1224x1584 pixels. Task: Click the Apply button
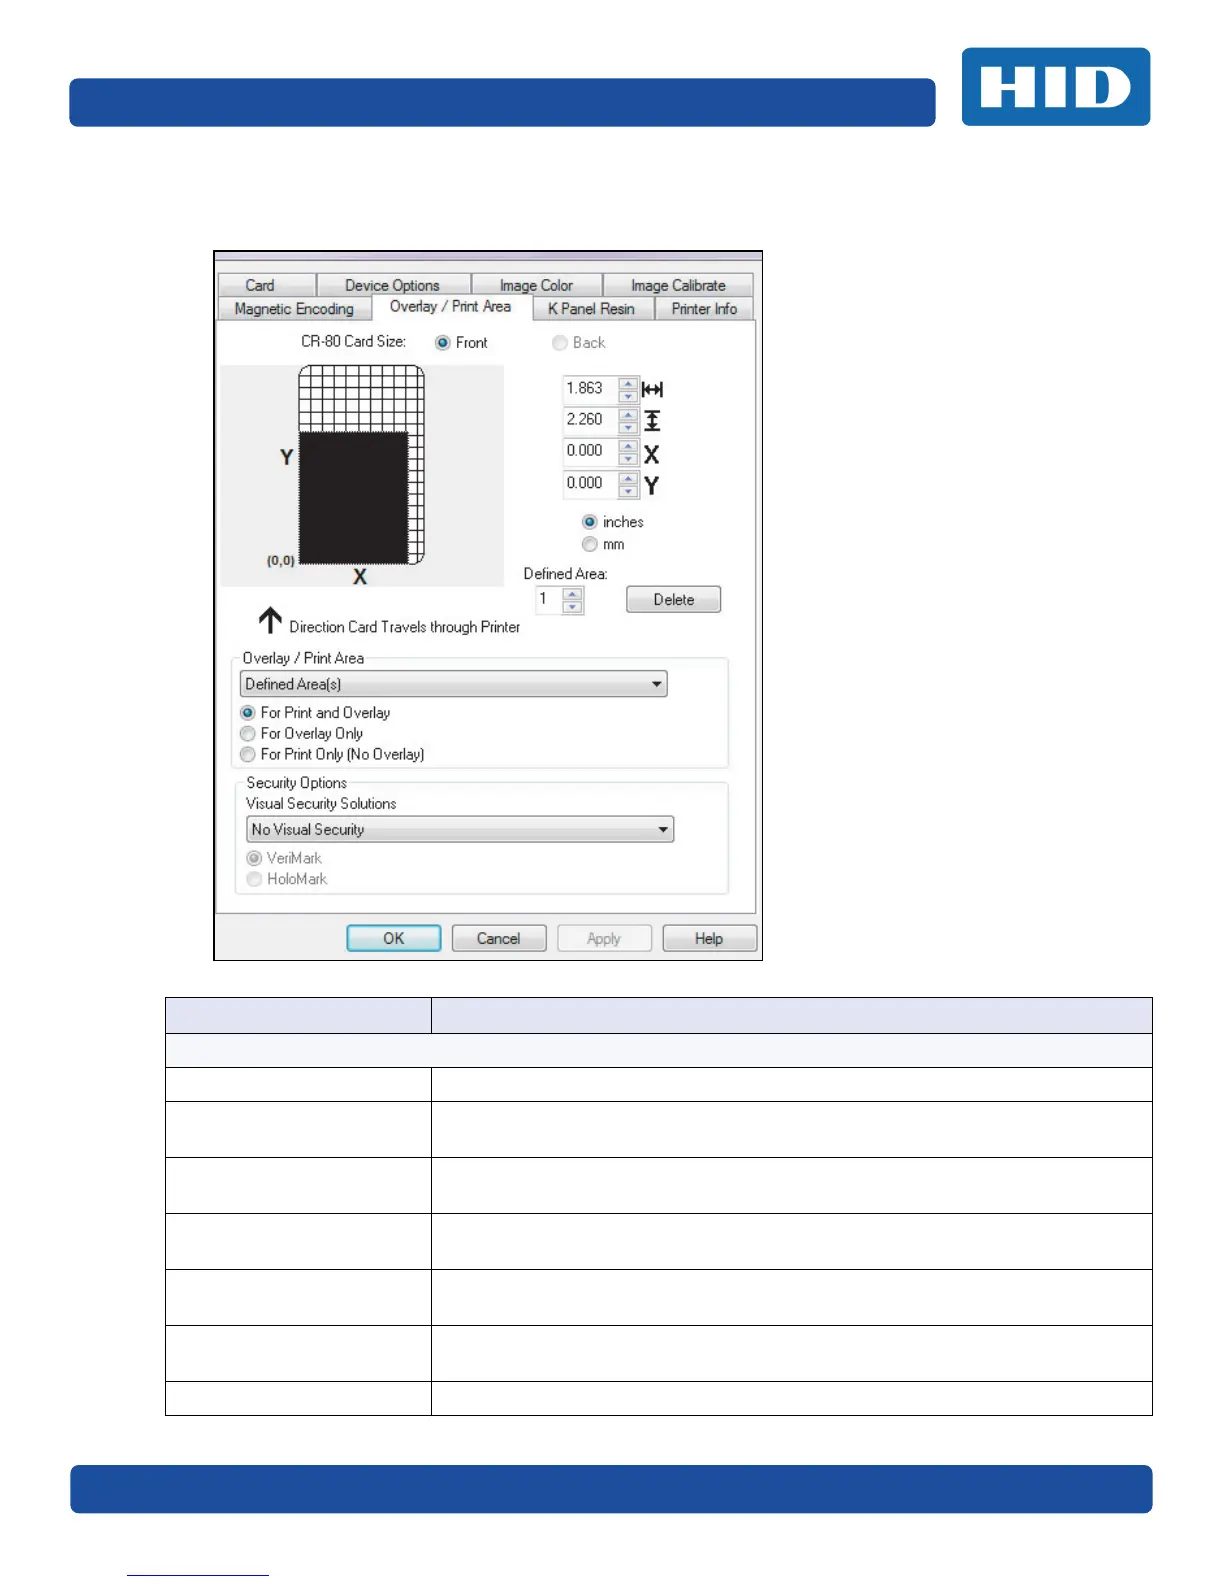point(604,939)
